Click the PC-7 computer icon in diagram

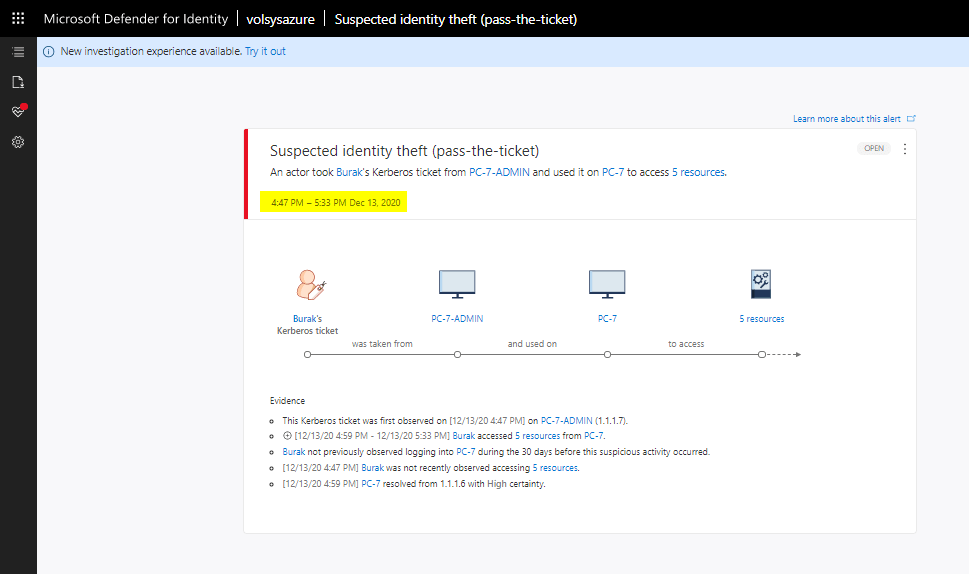click(607, 285)
